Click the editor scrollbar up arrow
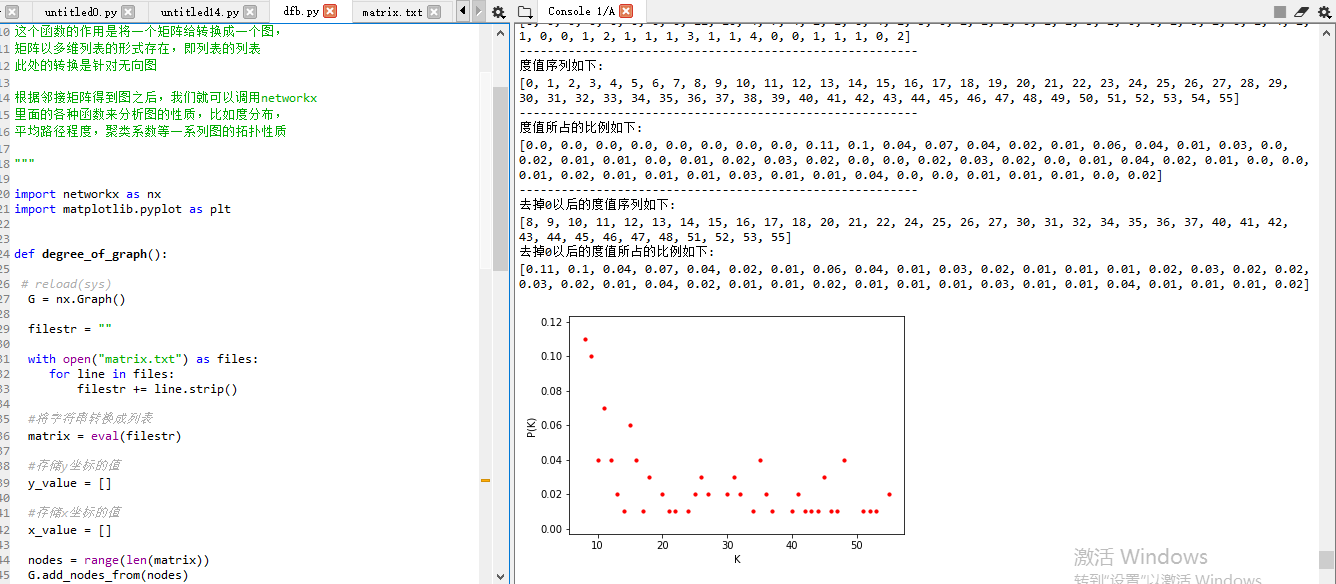Viewport: 1336px width, 584px height. click(x=500, y=33)
